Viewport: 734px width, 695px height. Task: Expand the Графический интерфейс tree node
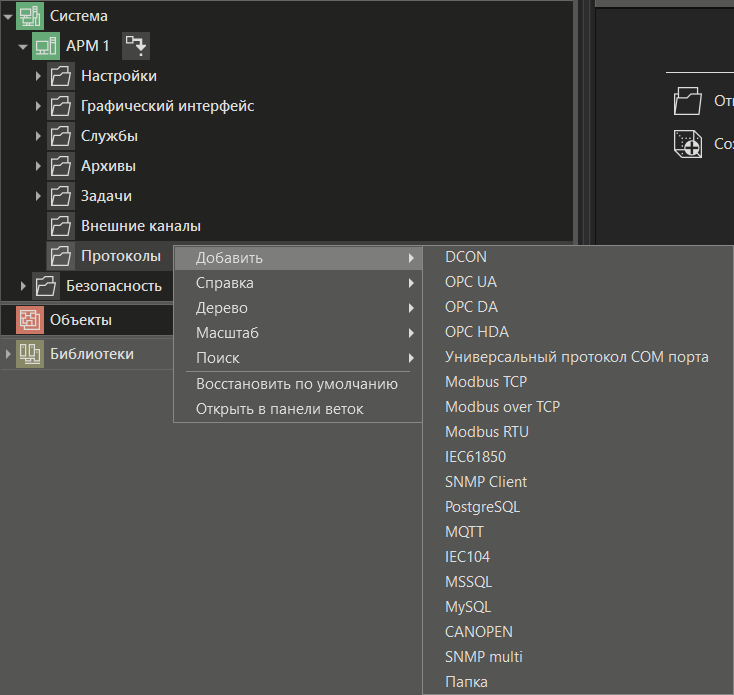(x=38, y=106)
